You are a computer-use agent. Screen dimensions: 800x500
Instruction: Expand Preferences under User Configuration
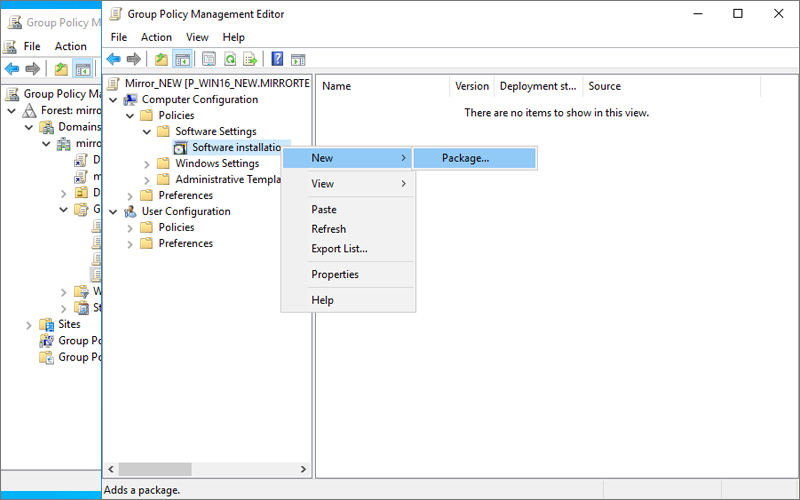pyautogui.click(x=130, y=244)
